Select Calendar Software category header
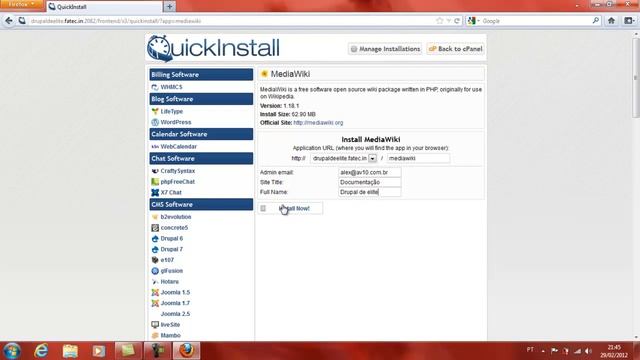This screenshot has height=360, width=640. pos(201,134)
